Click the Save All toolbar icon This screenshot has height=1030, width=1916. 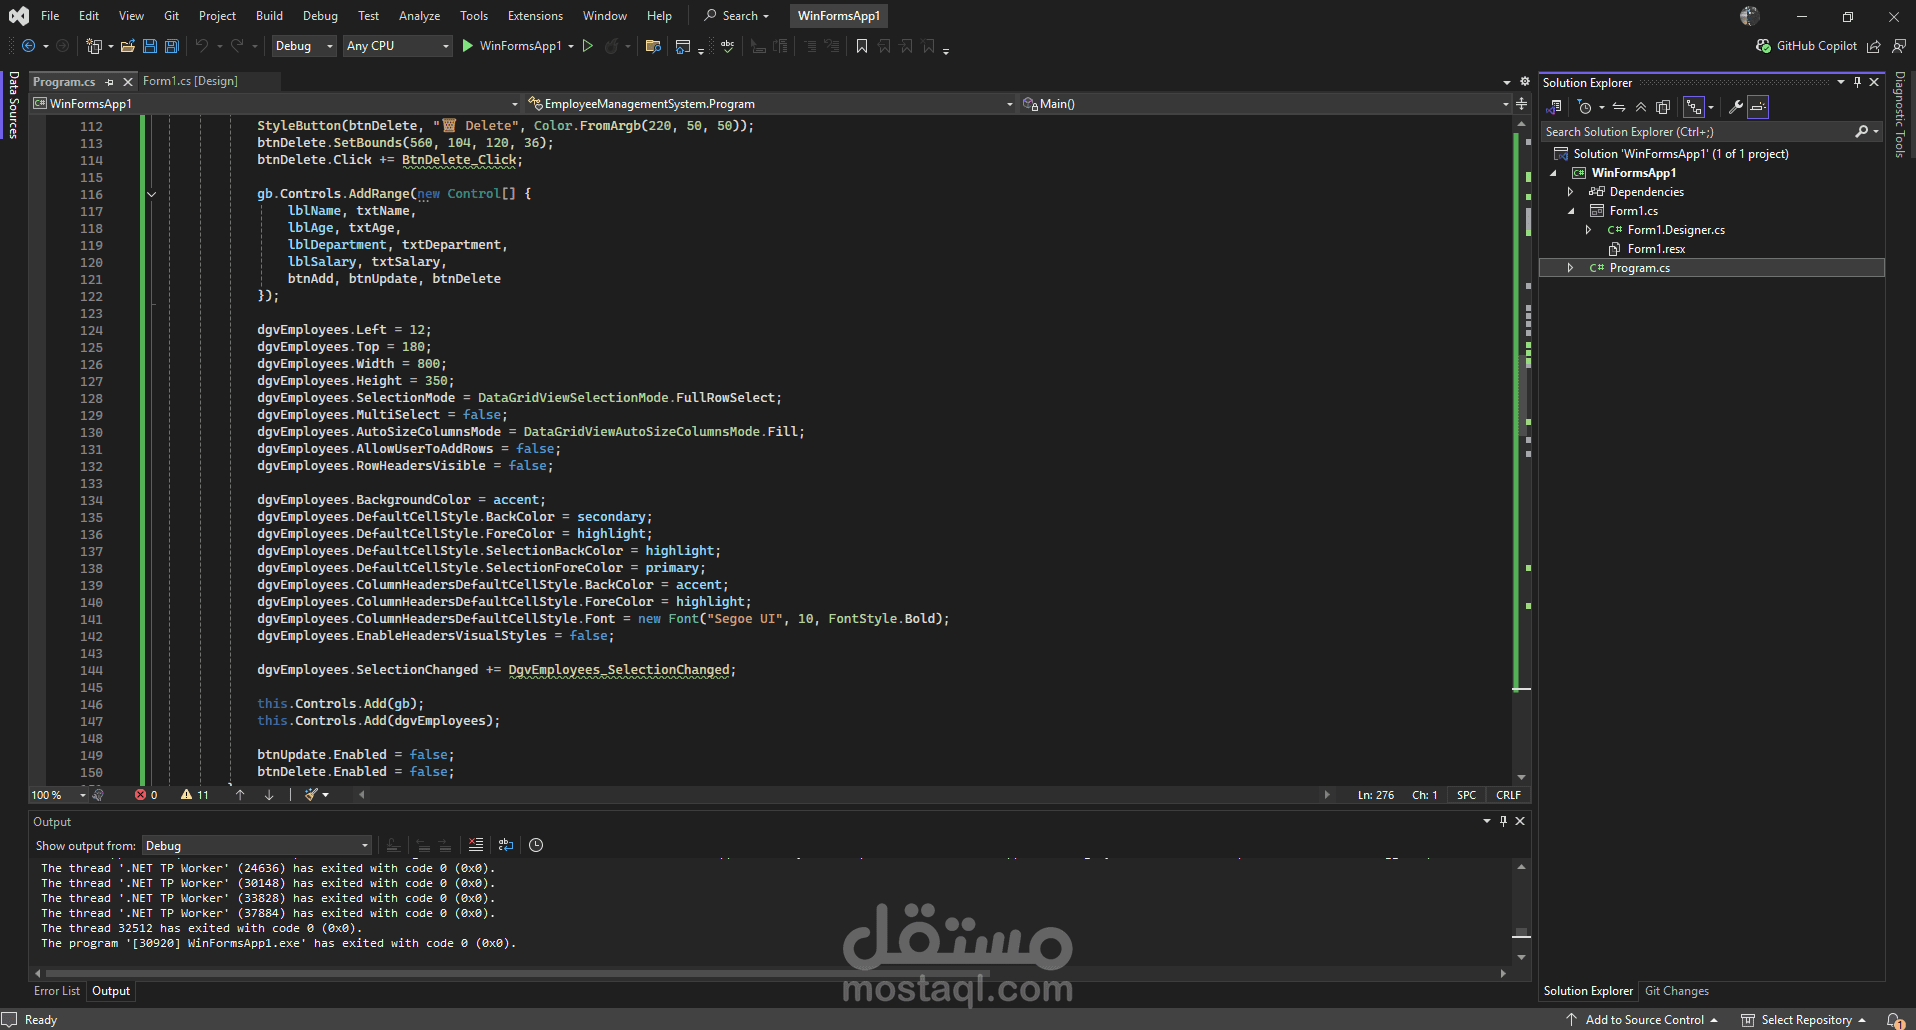172,46
